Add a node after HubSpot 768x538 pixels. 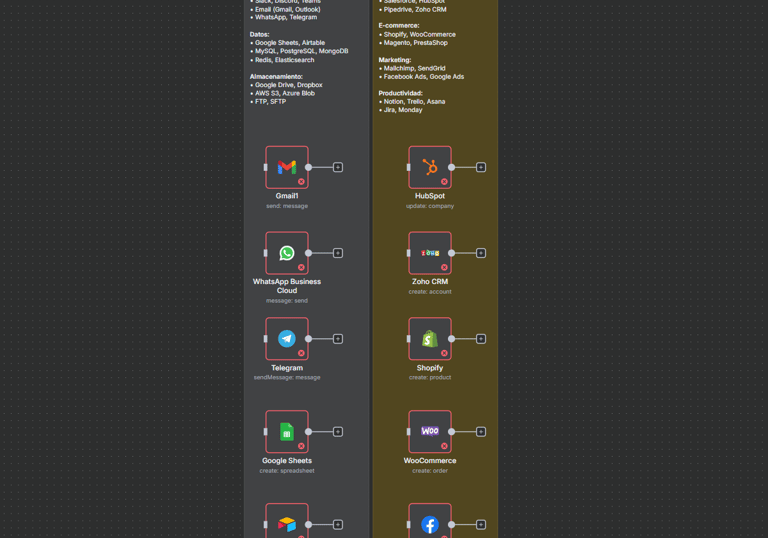(481, 168)
